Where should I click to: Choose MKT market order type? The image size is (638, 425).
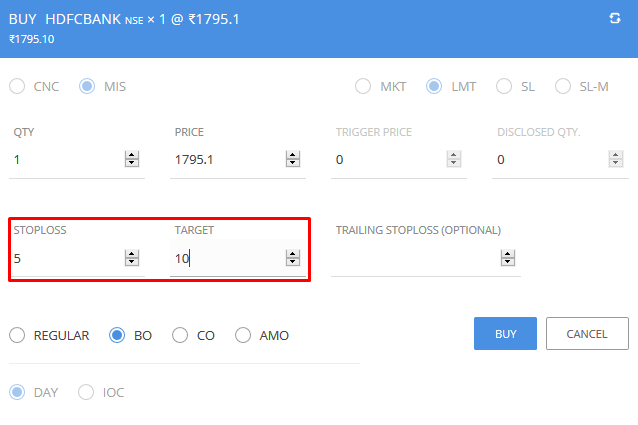[x=363, y=86]
